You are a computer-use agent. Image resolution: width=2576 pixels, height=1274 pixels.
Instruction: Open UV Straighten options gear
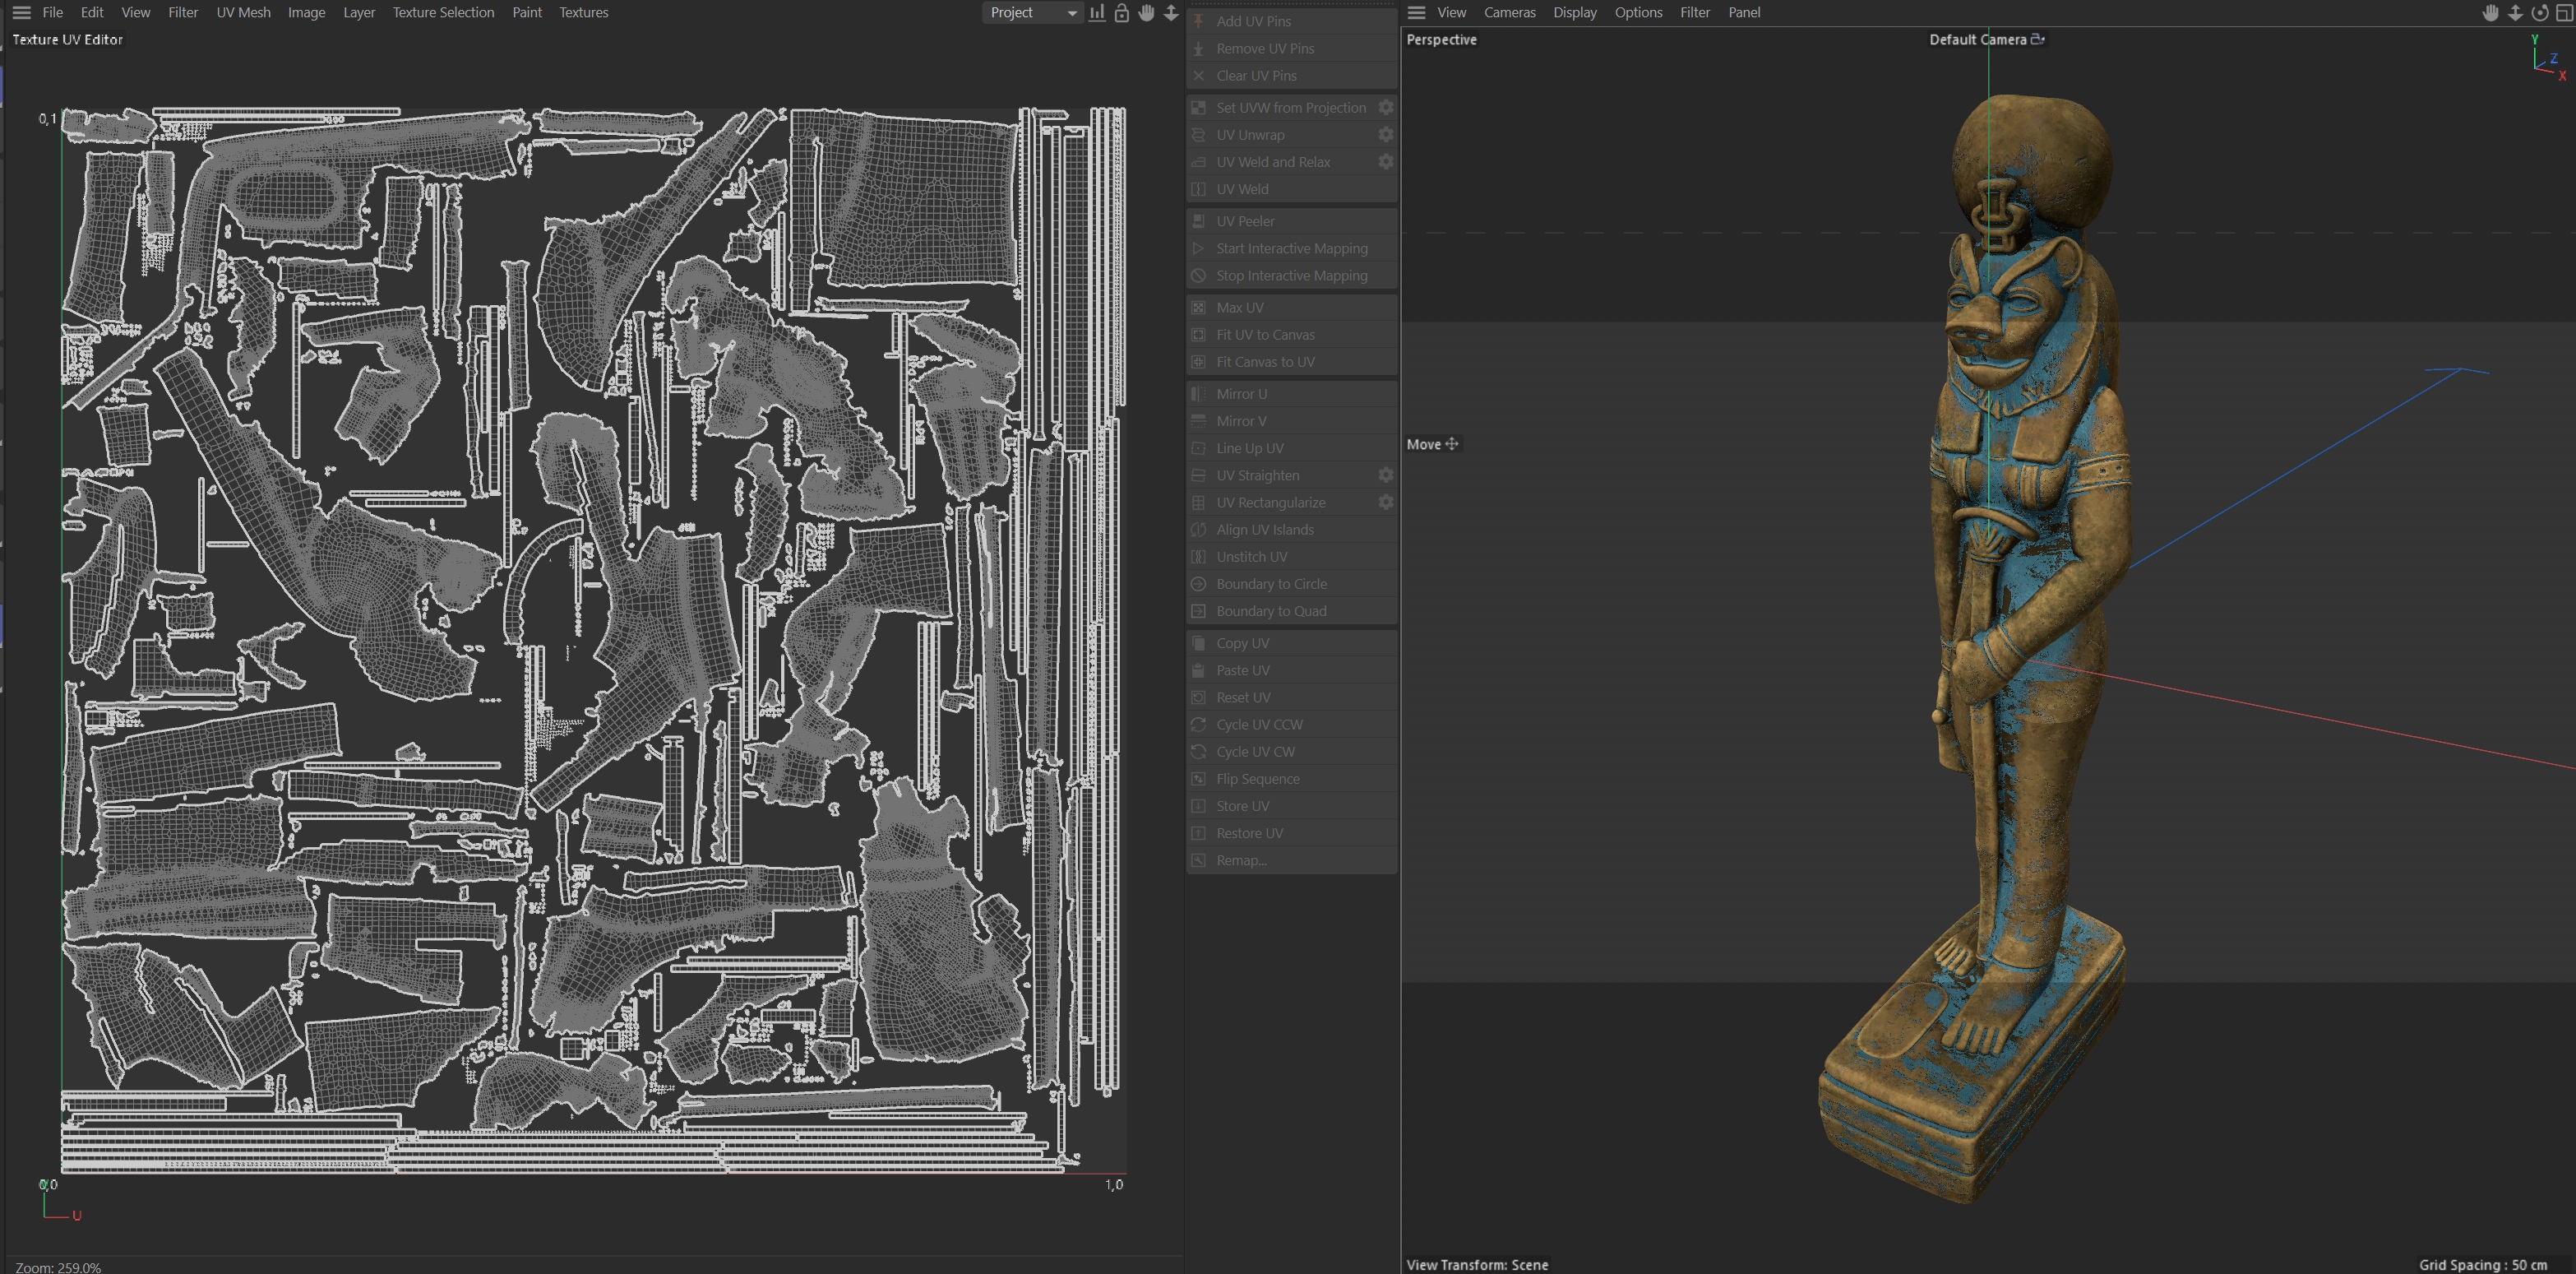(x=1385, y=475)
